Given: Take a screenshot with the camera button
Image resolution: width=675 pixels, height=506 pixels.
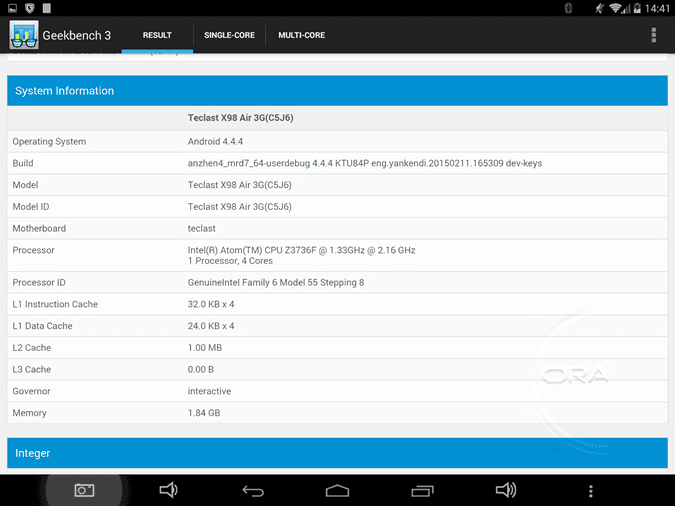Looking at the screenshot, I should click(84, 490).
